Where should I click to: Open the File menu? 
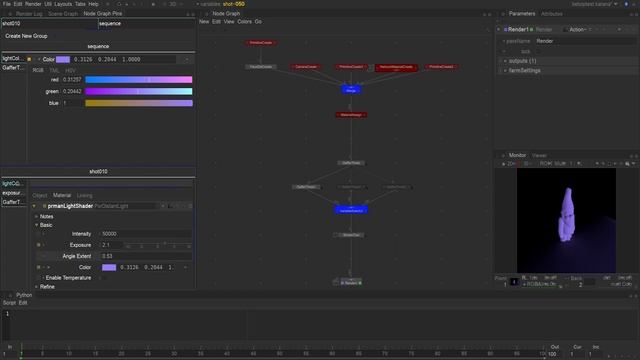pos(7,4)
